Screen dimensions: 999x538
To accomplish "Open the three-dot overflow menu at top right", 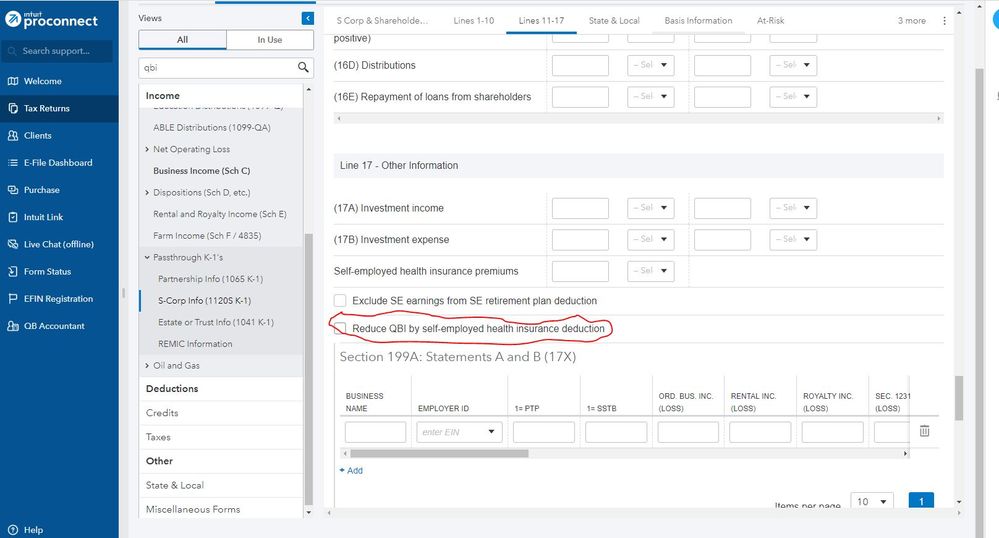I will coord(945,21).
